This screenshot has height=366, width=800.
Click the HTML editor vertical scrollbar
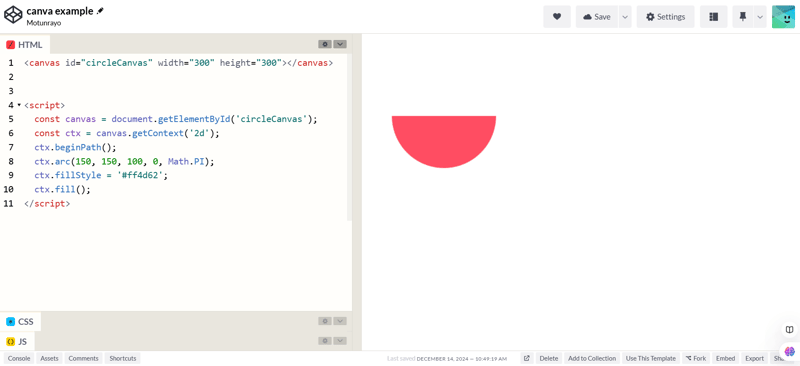[x=349, y=137]
